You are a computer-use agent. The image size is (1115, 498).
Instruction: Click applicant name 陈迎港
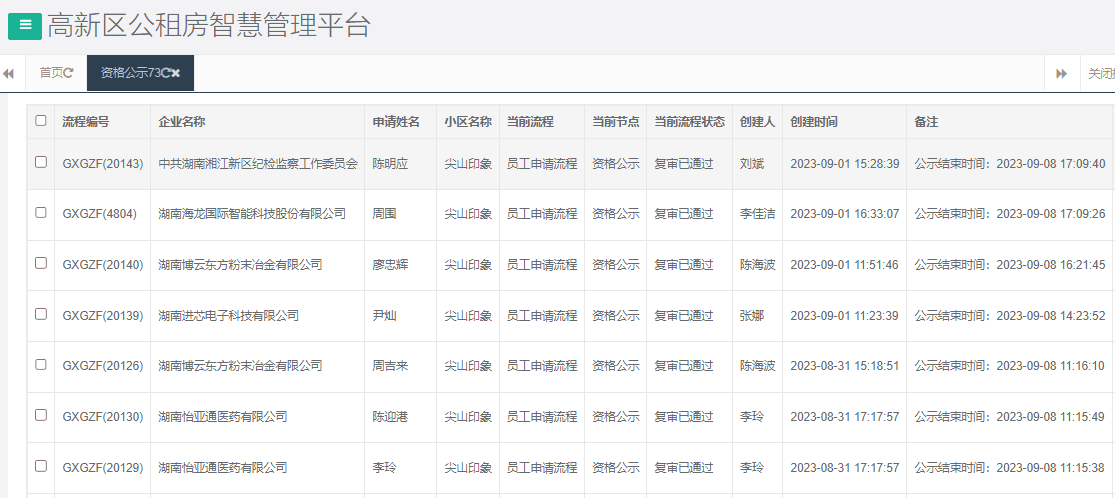pyautogui.click(x=390, y=416)
